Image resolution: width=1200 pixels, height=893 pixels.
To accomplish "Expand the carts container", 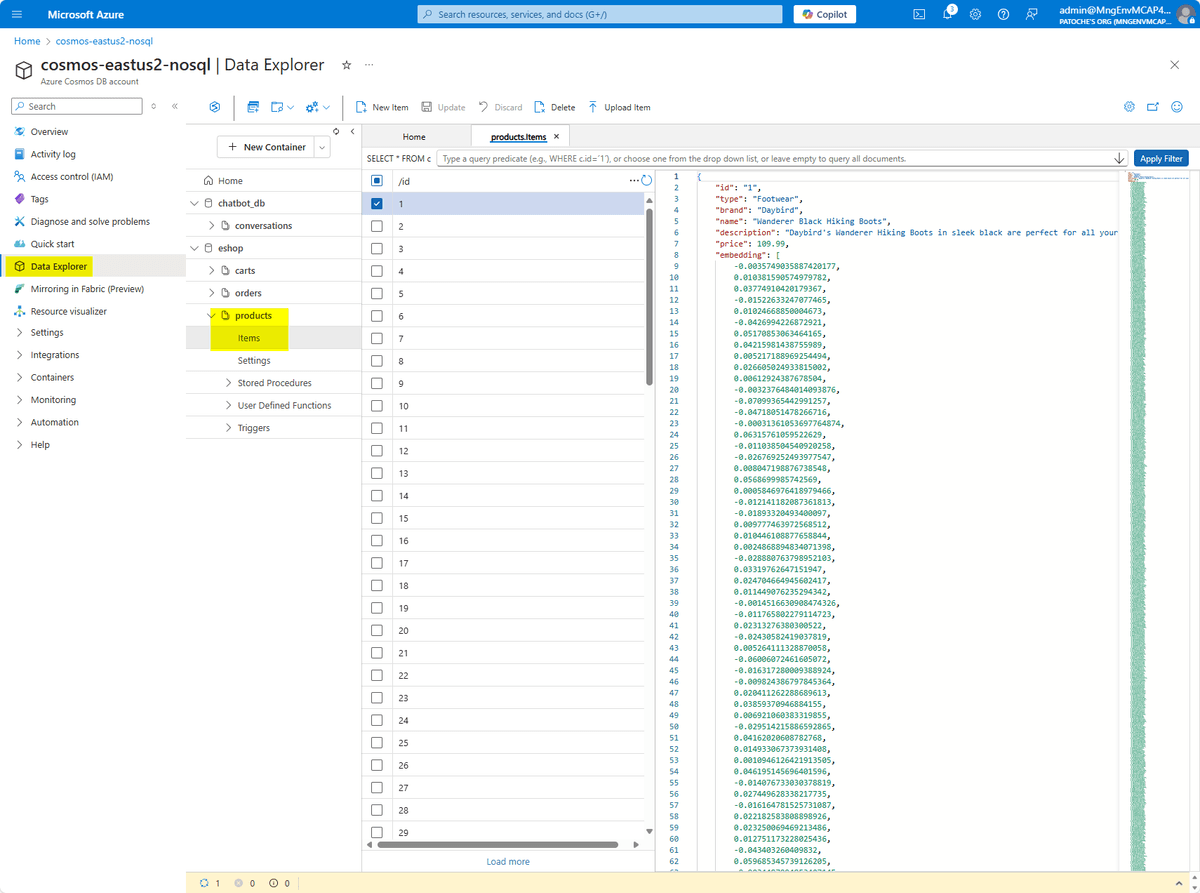I will tap(212, 271).
